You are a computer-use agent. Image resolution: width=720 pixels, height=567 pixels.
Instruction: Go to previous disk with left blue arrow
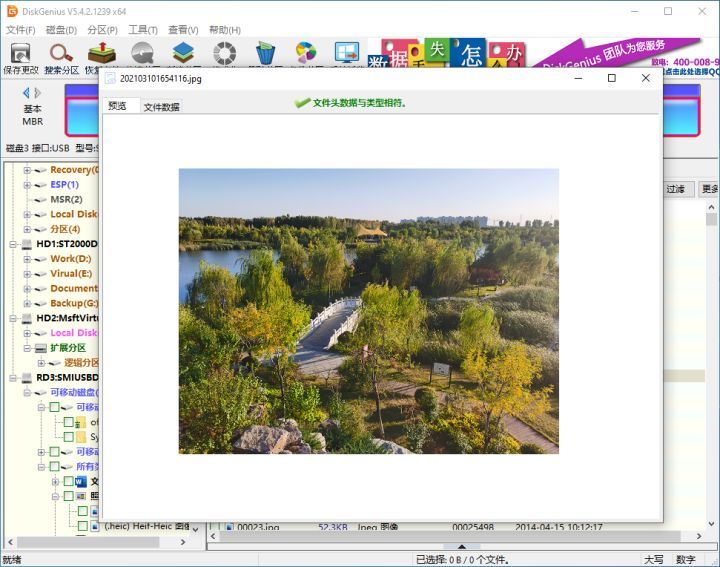[x=26, y=93]
